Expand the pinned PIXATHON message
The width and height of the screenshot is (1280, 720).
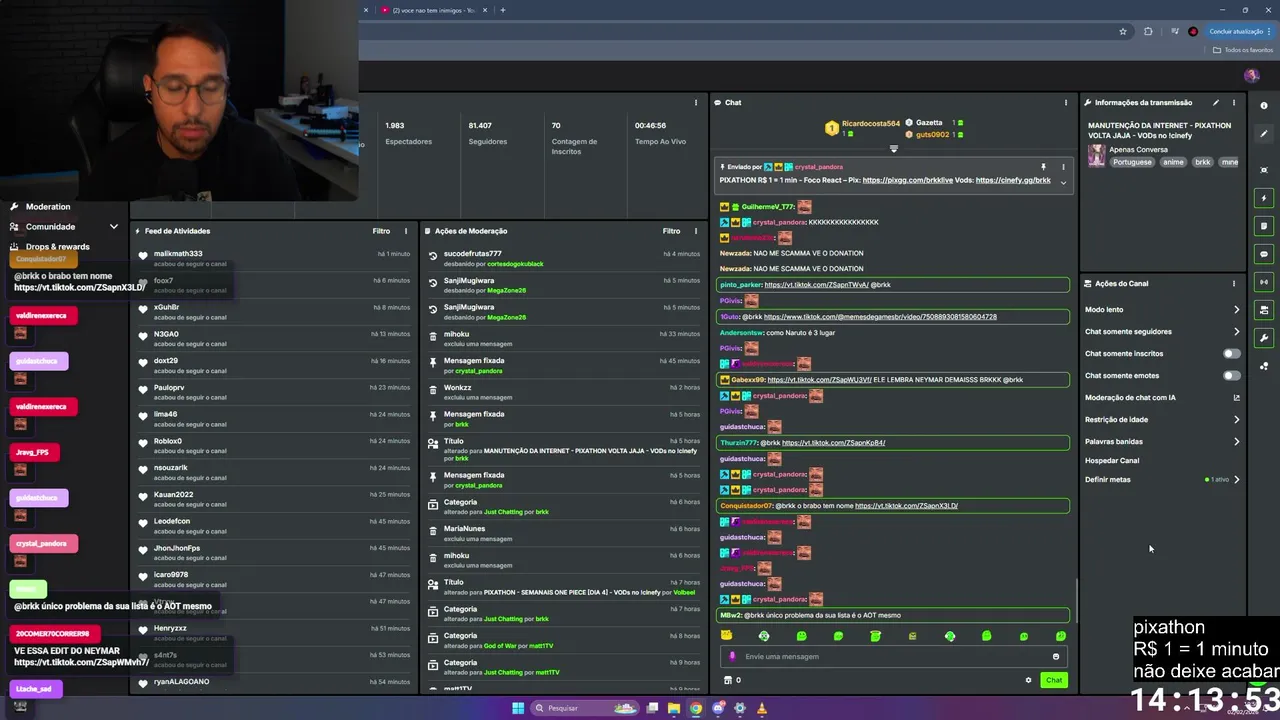pos(1063,182)
